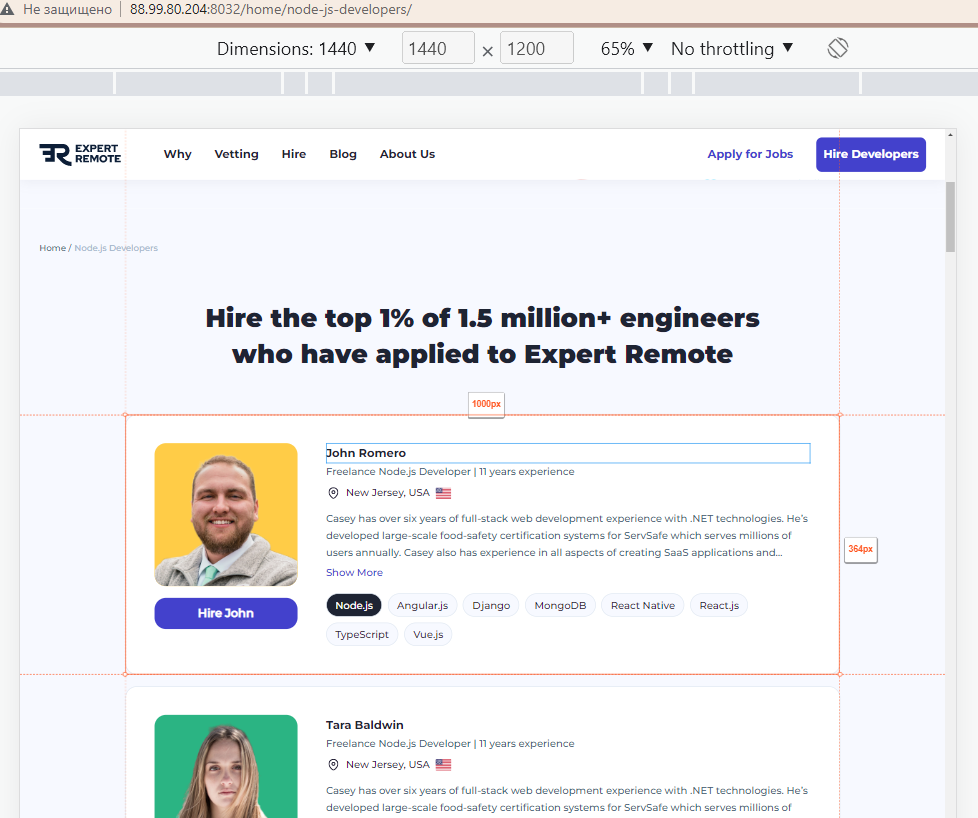This screenshot has height=818, width=978.
Task: Open the No throttling dropdown
Action: click(732, 49)
